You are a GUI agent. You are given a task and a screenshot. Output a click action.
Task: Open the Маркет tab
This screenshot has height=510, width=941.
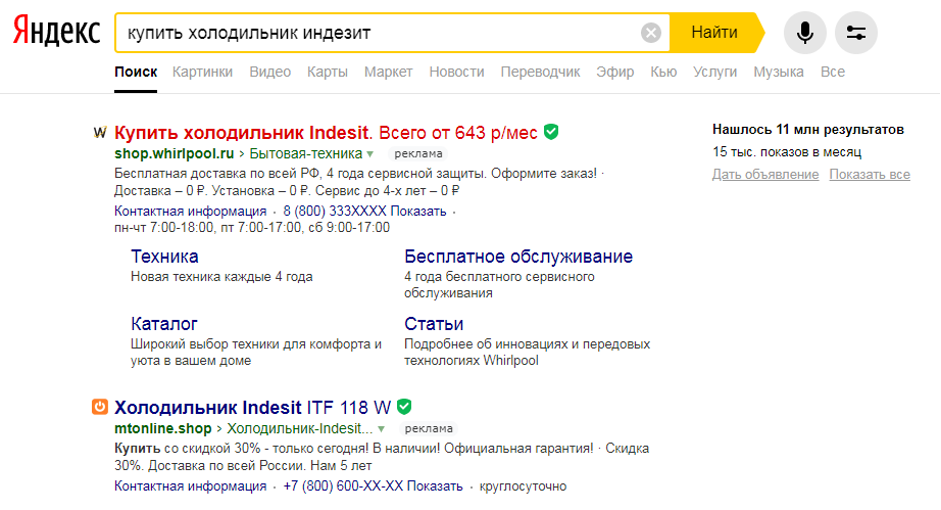[x=388, y=72]
